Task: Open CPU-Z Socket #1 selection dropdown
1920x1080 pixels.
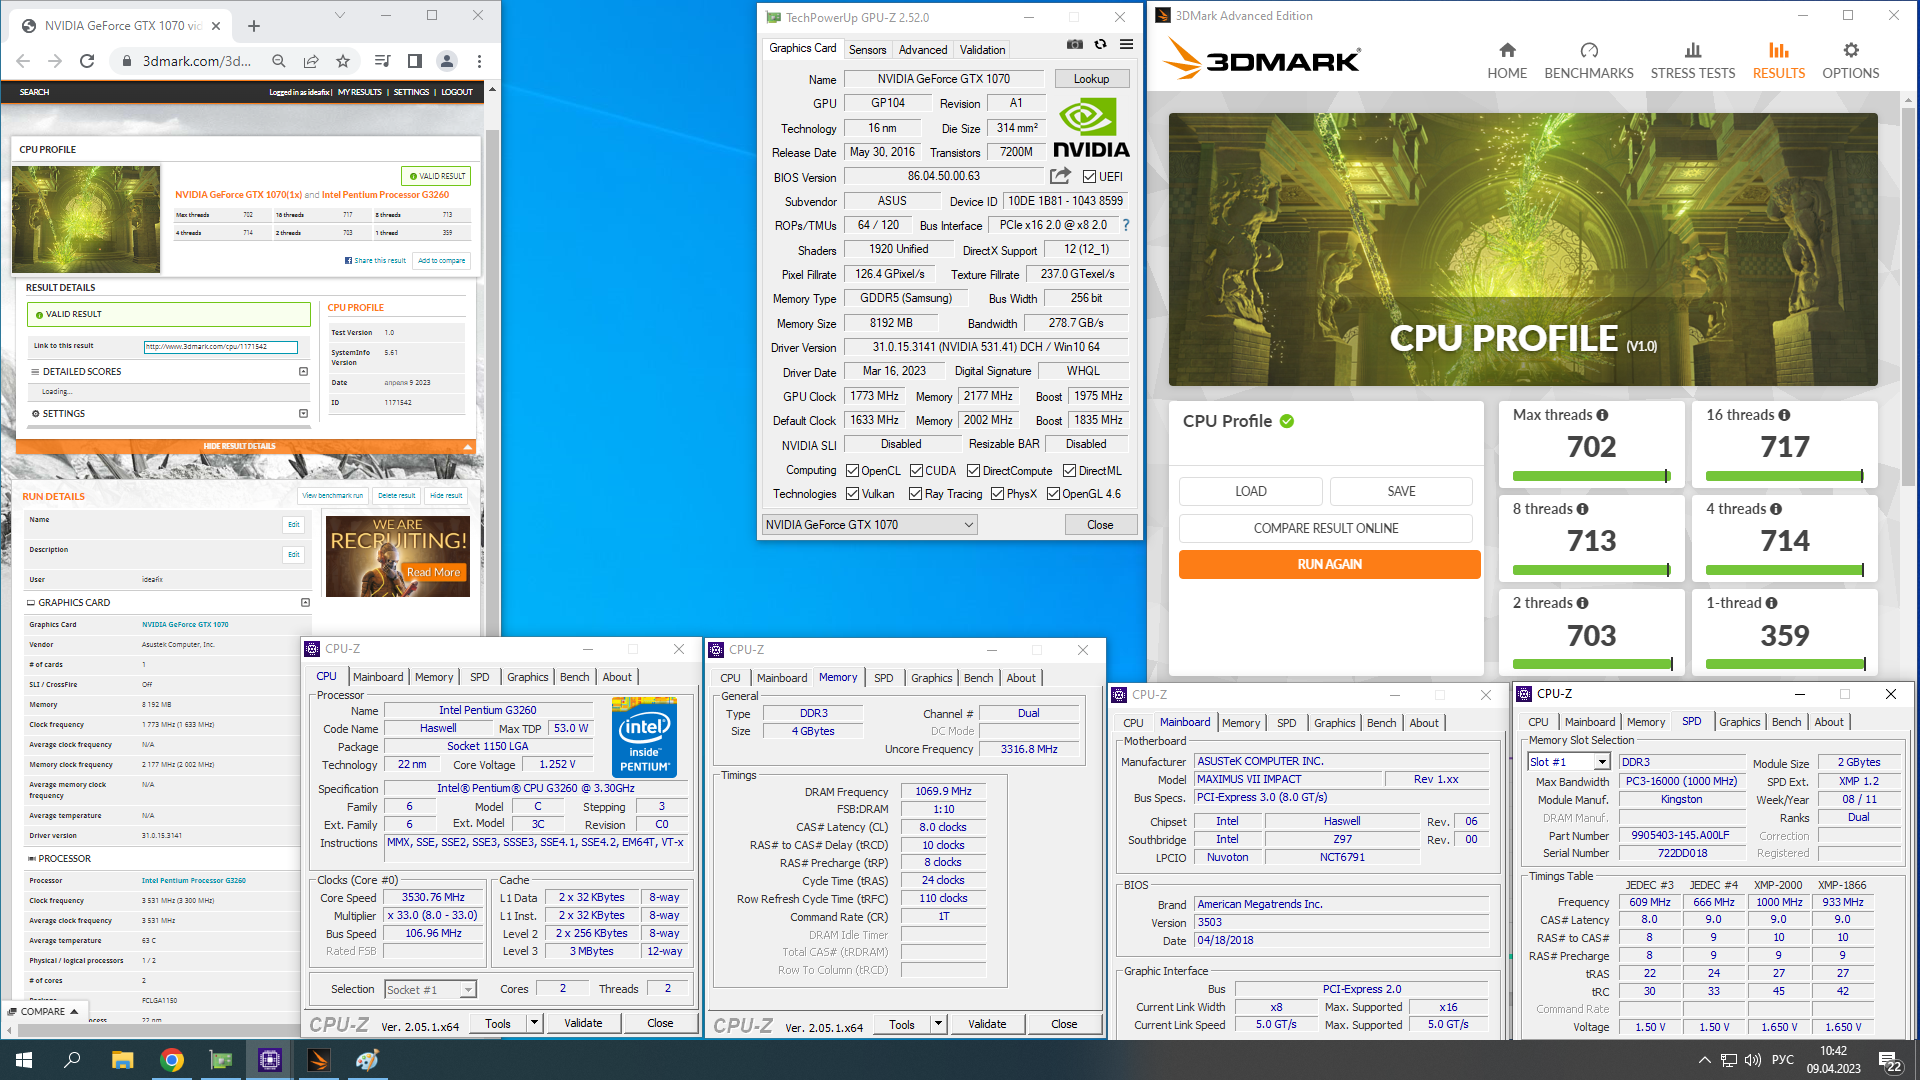Action: point(430,990)
